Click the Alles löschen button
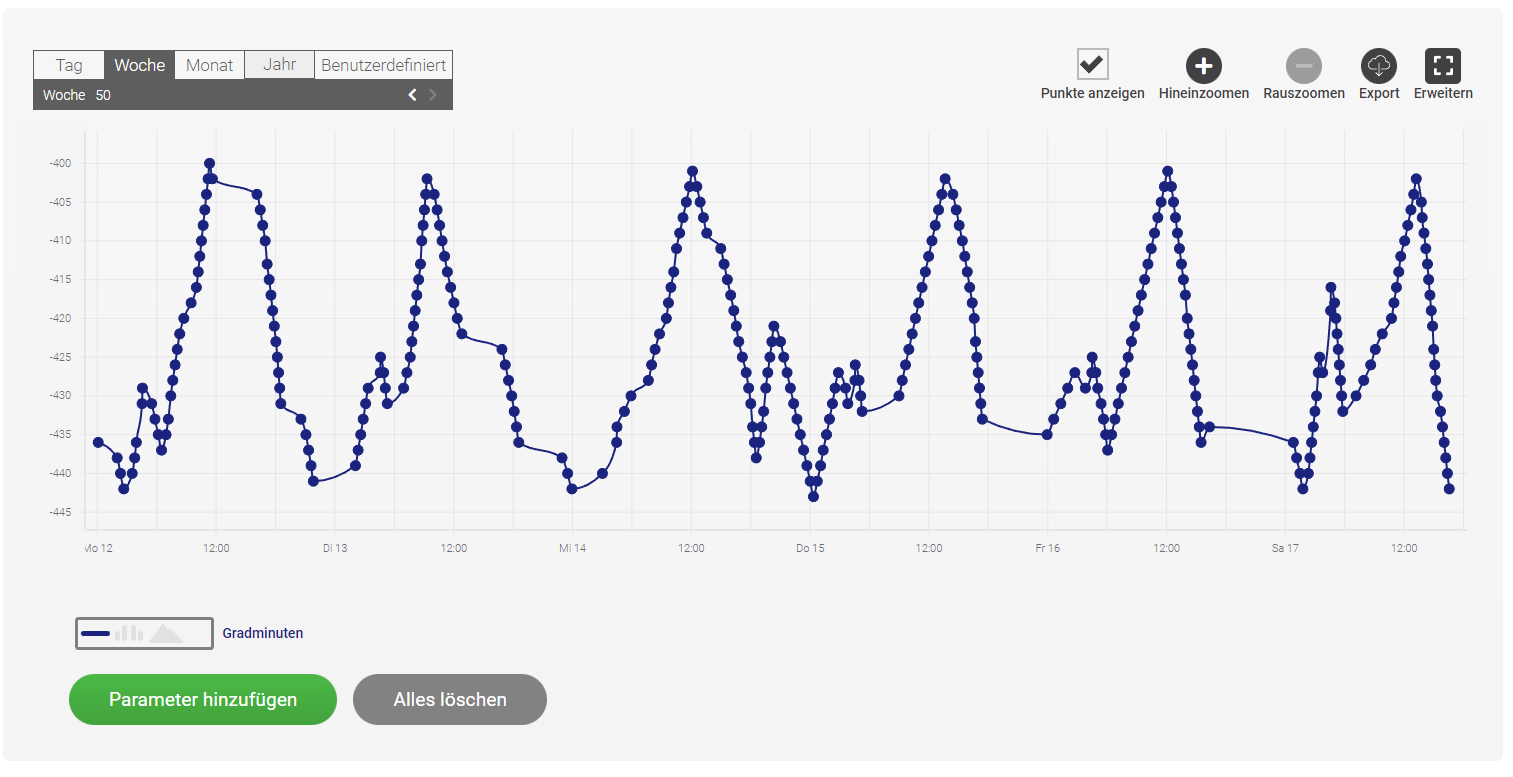Viewport: 1513px width, 777px height. [x=450, y=699]
